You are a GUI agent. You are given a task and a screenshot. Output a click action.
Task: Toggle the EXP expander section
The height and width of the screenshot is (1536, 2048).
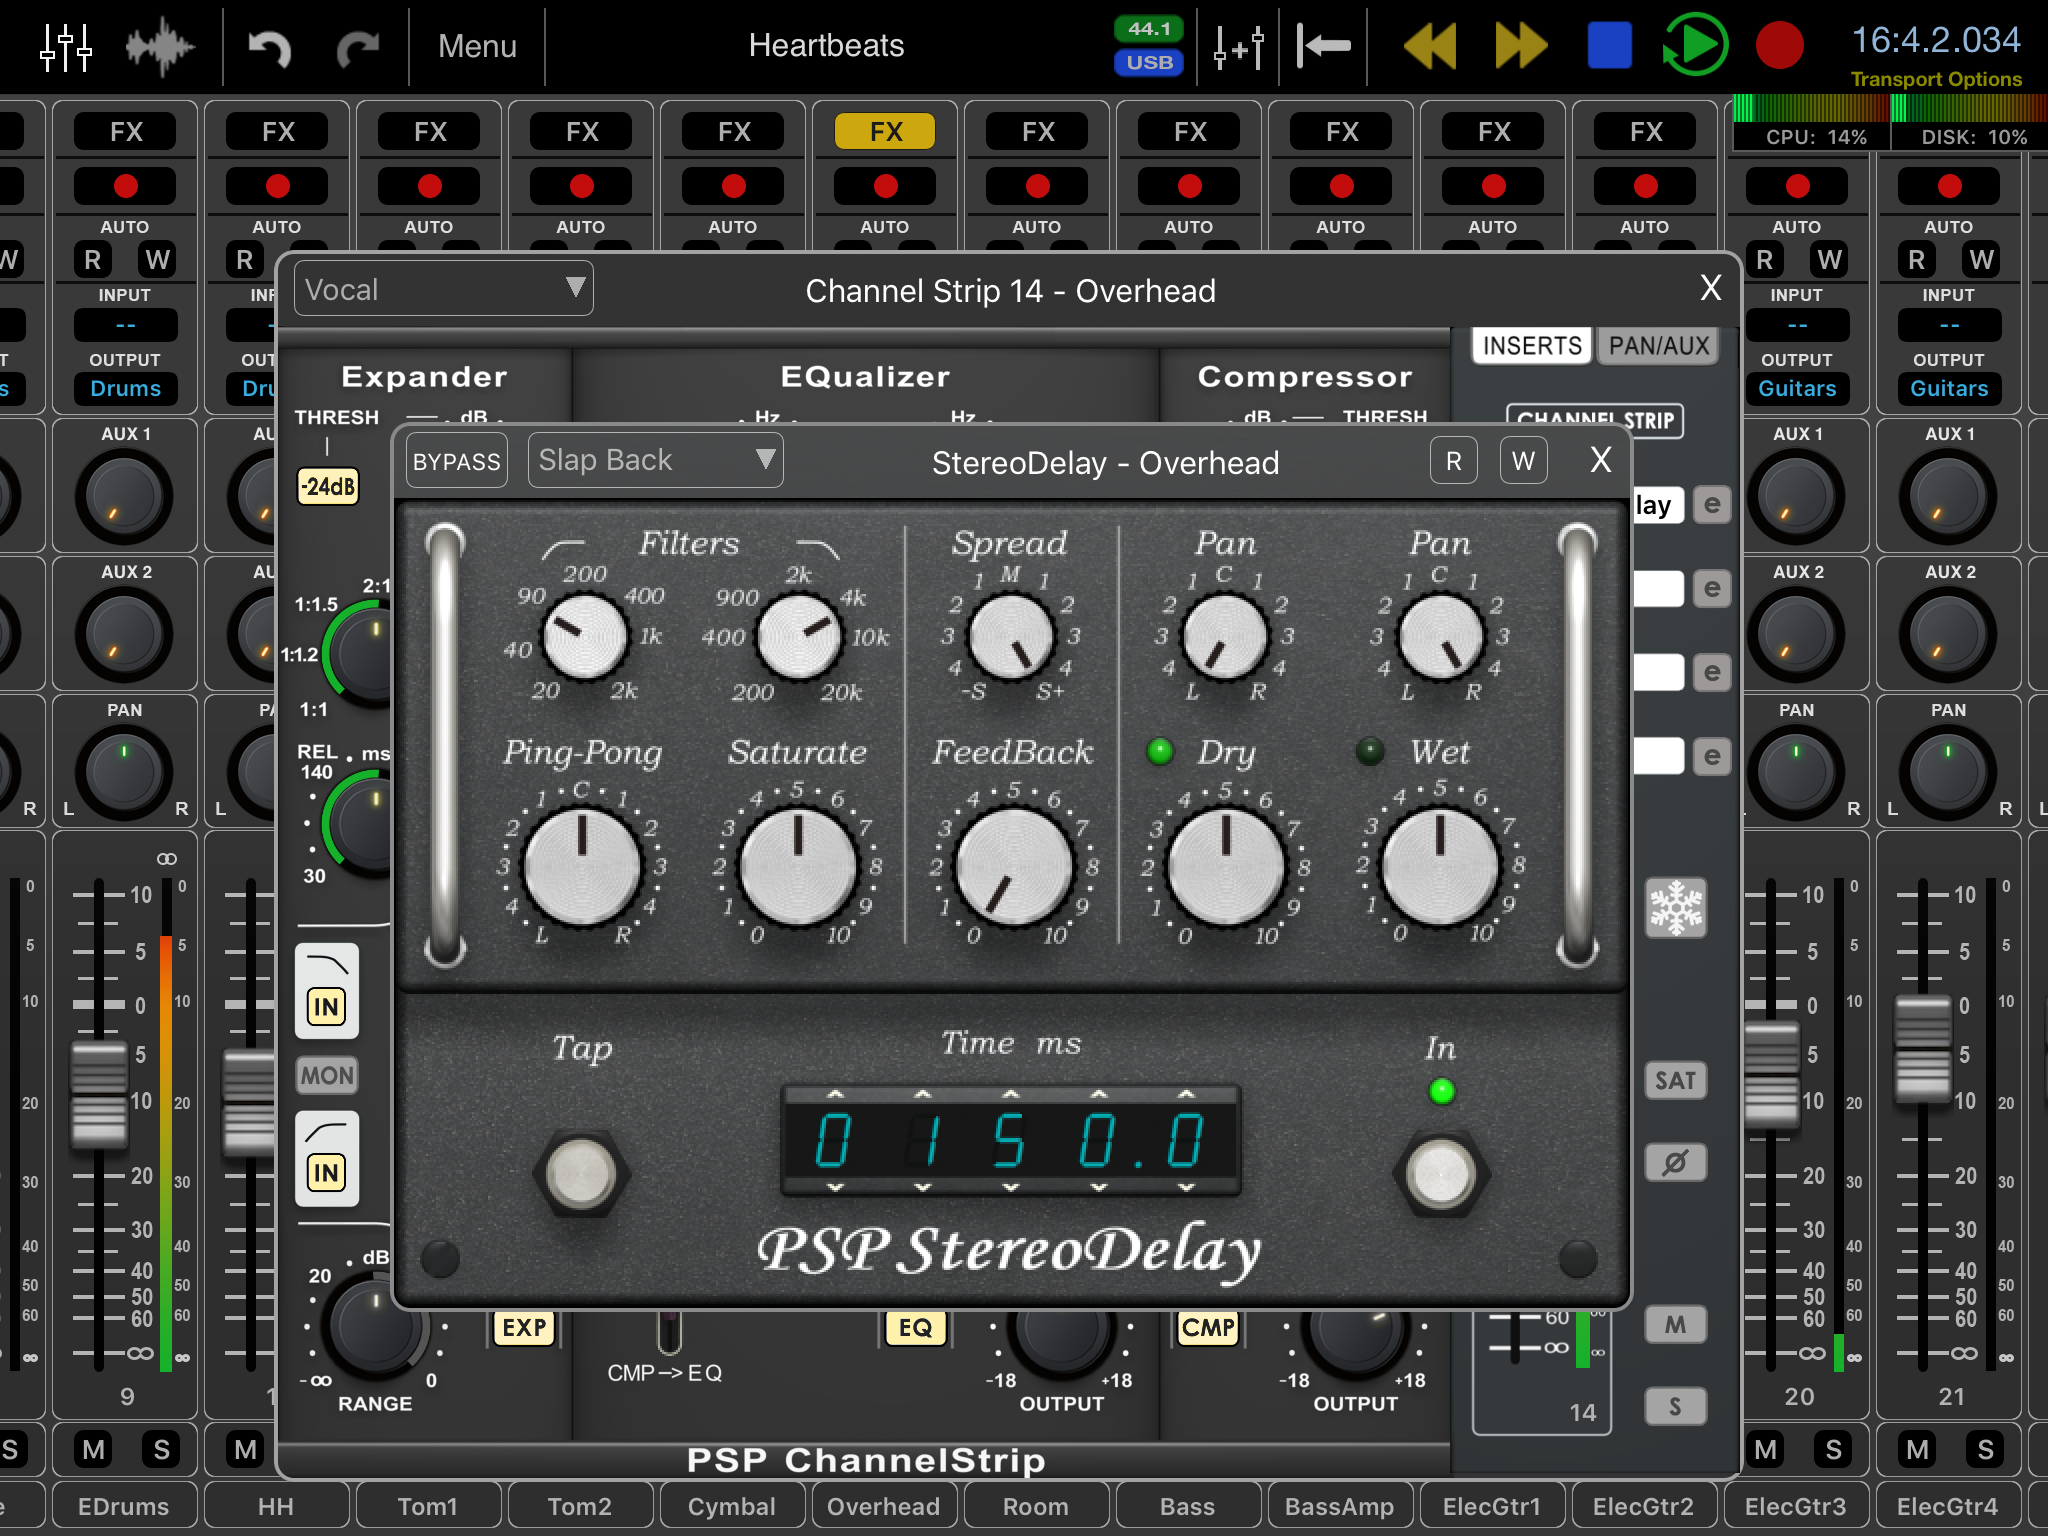tap(524, 1328)
